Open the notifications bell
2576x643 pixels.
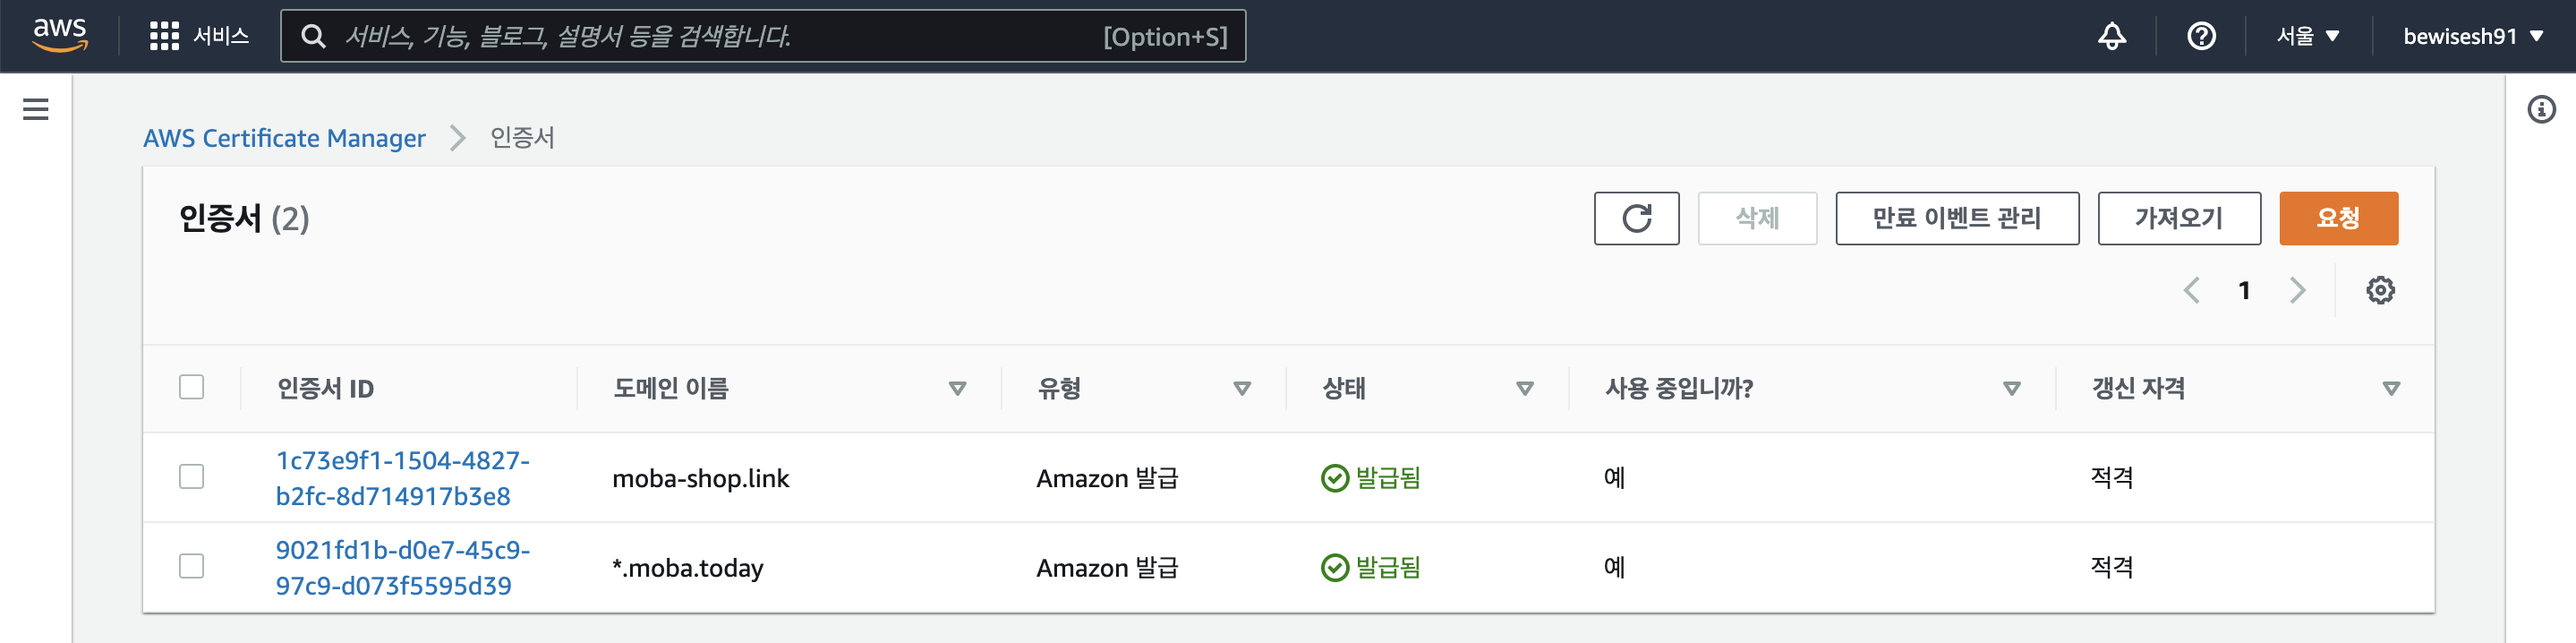pos(2111,36)
